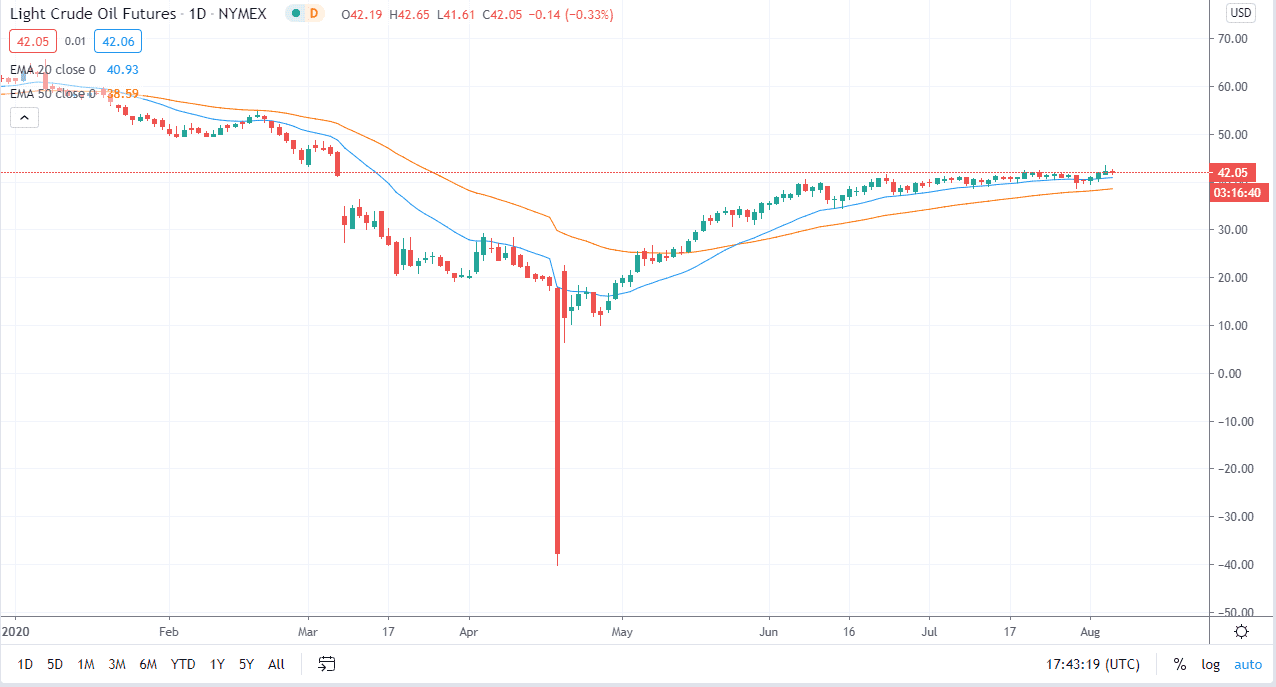Image resolution: width=1276 pixels, height=687 pixels.
Task: Click the orange D delayed data badge
Action: coord(314,14)
